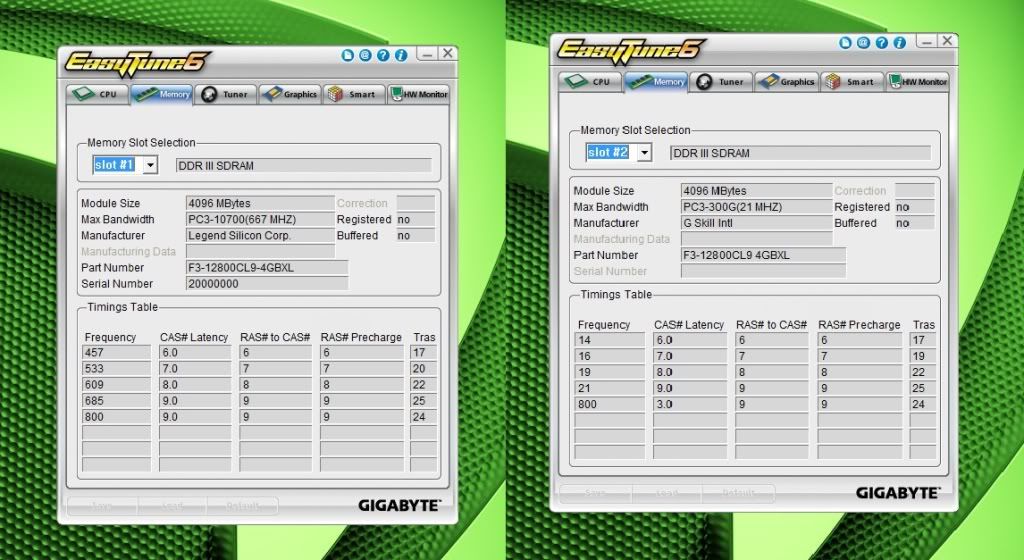
Task: Select the Legend Silicon Corp. manufacturer field
Action: click(x=260, y=235)
